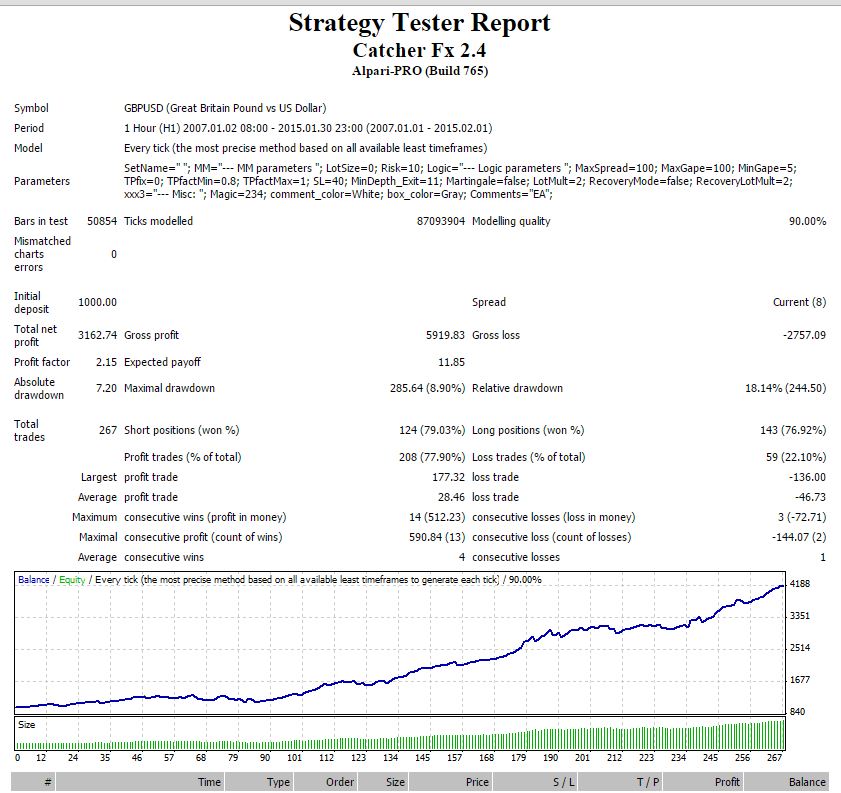
Task: Select total net profit 3162.74
Action: pyautogui.click(x=97, y=335)
